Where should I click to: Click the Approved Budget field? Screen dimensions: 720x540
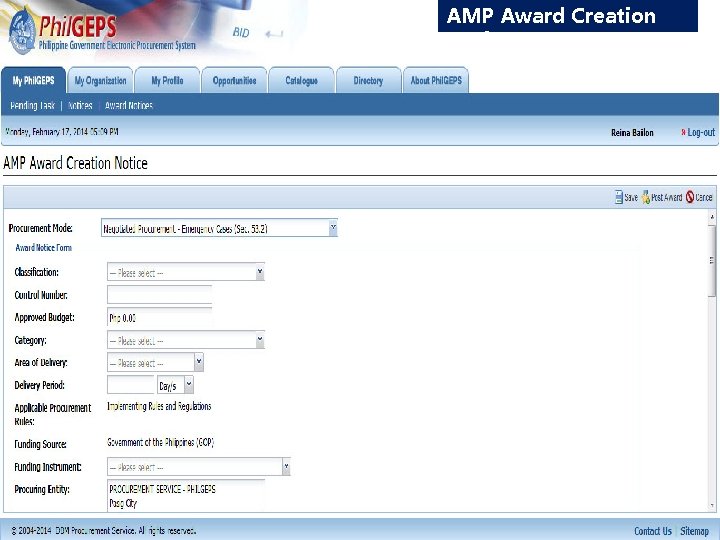pos(159,317)
